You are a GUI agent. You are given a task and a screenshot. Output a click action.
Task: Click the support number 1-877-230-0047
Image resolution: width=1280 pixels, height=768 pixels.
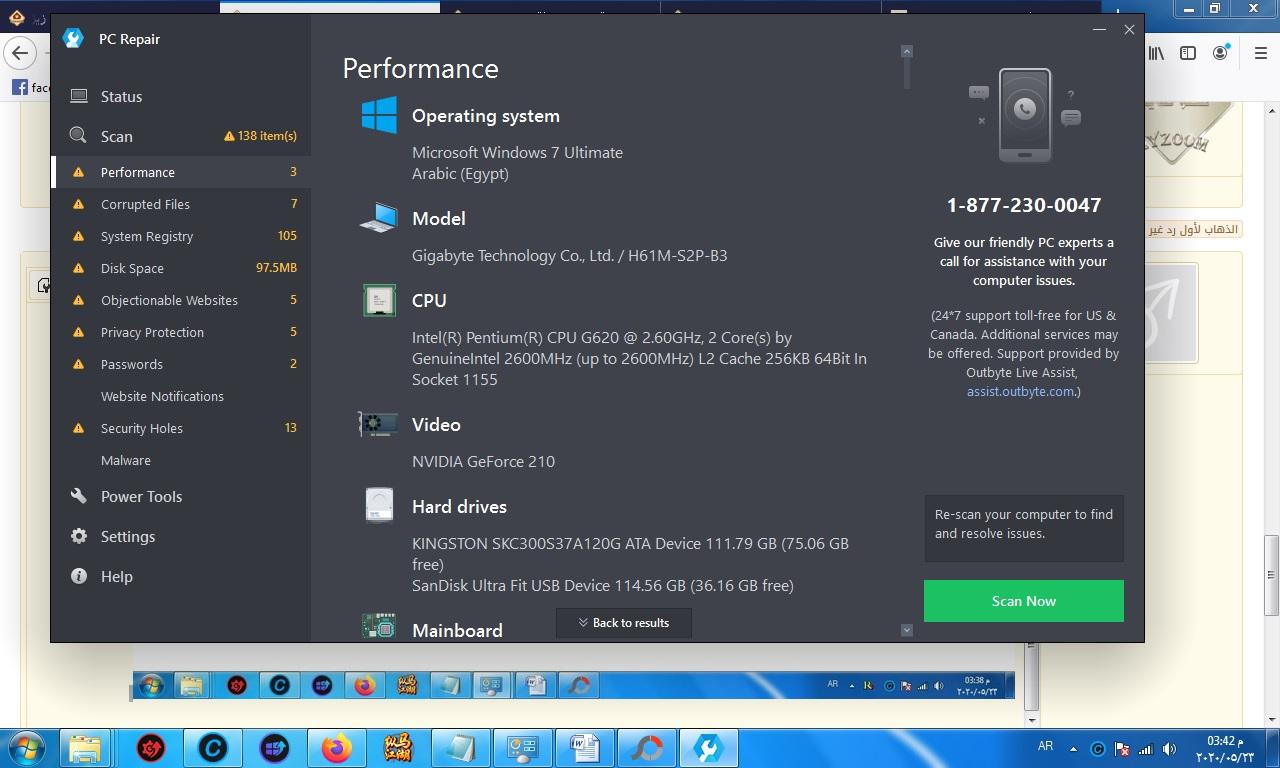coord(1023,205)
